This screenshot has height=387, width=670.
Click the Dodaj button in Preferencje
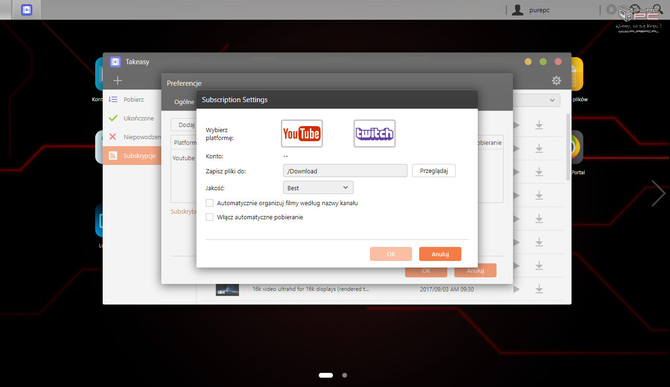pyautogui.click(x=184, y=125)
